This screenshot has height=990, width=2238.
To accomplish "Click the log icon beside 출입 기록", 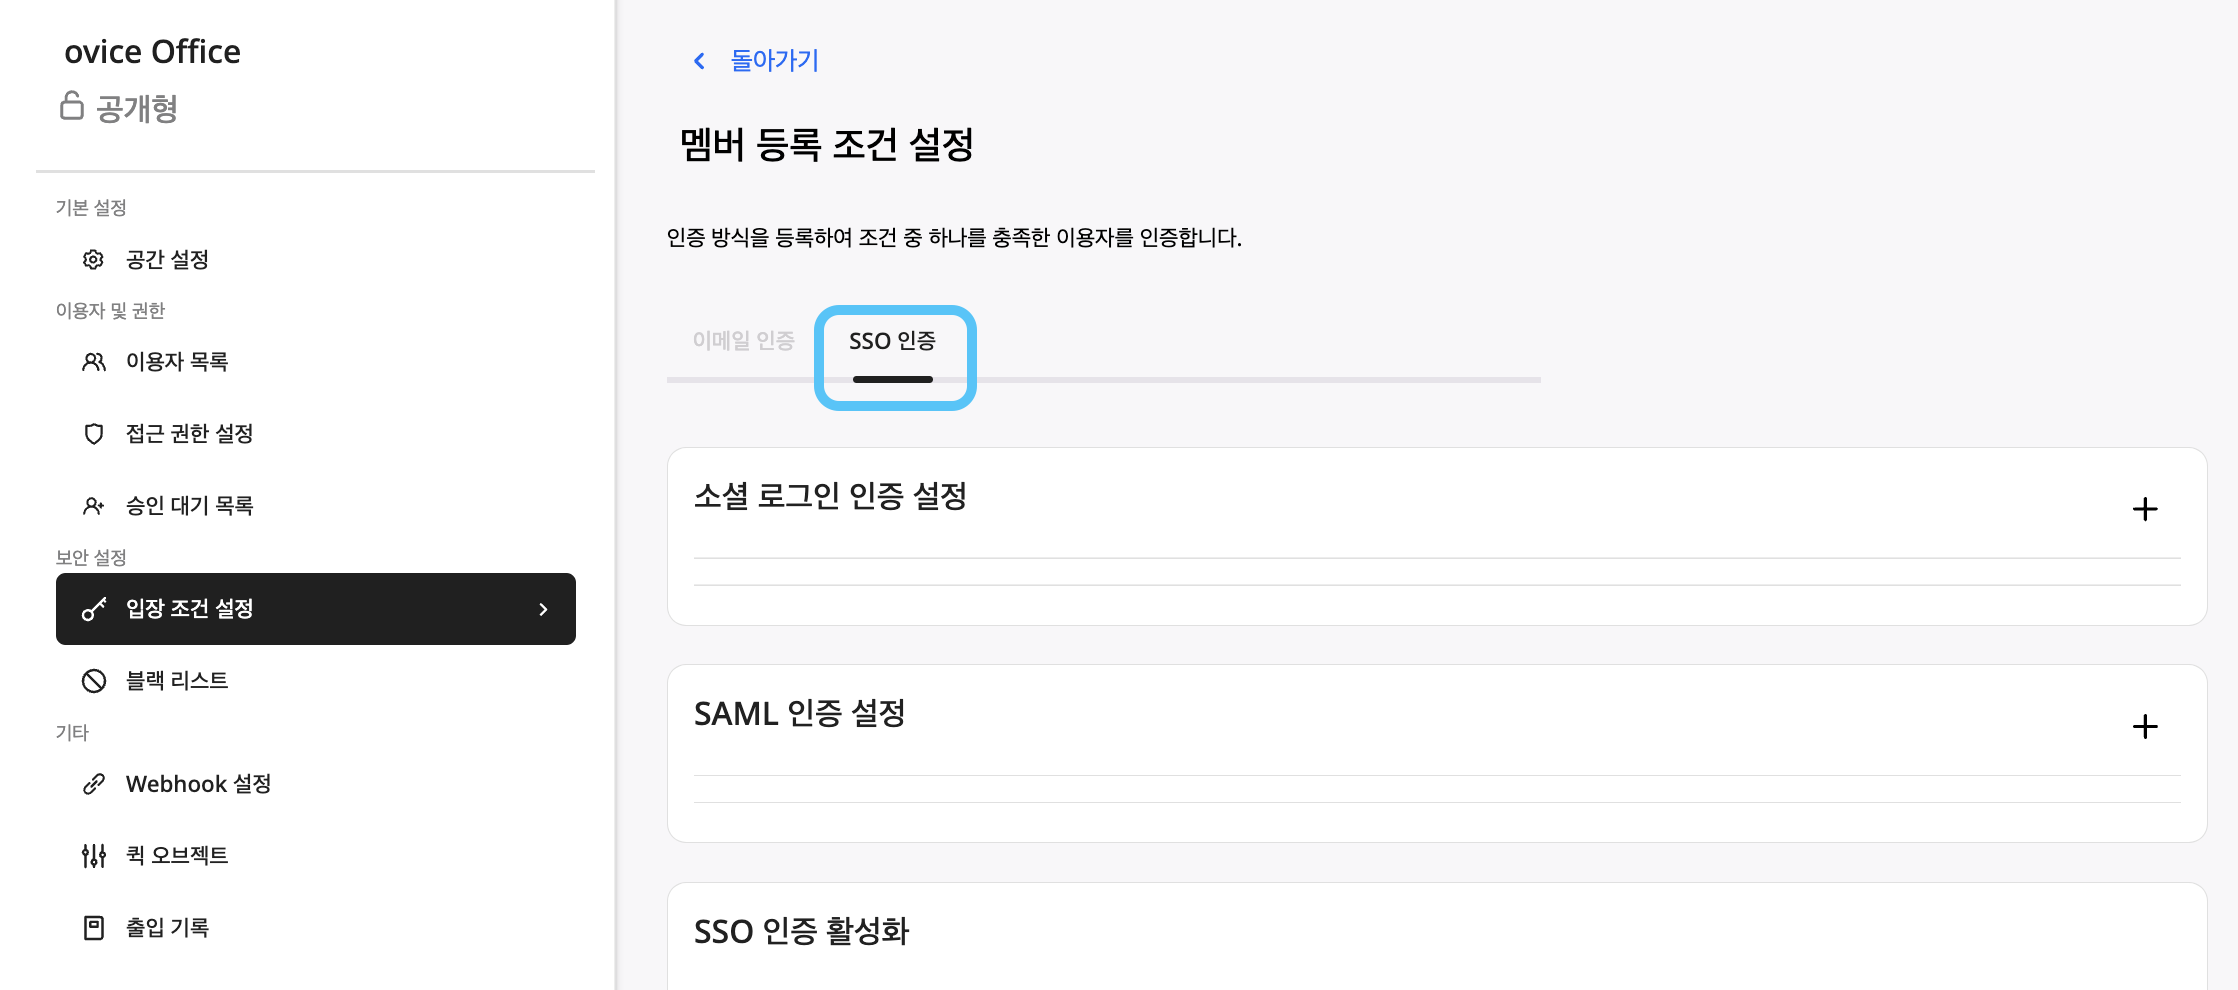I will pyautogui.click(x=93, y=928).
